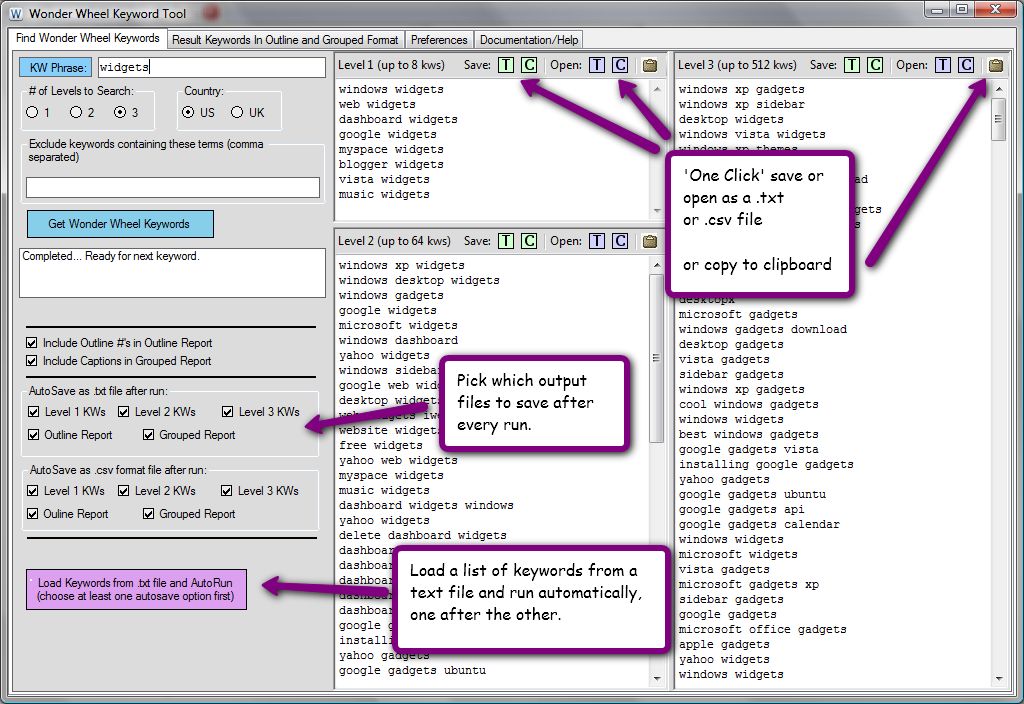This screenshot has width=1024, height=704.
Task: Choose UK as the country
Action: pos(237,113)
